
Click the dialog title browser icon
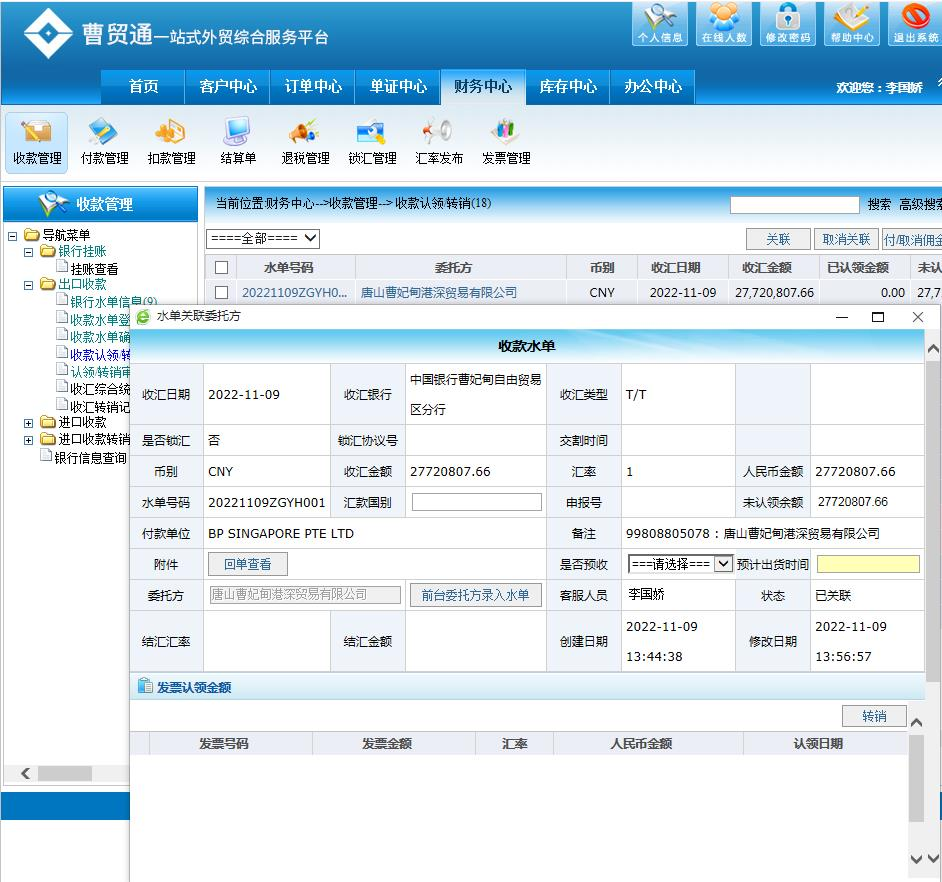point(143,317)
